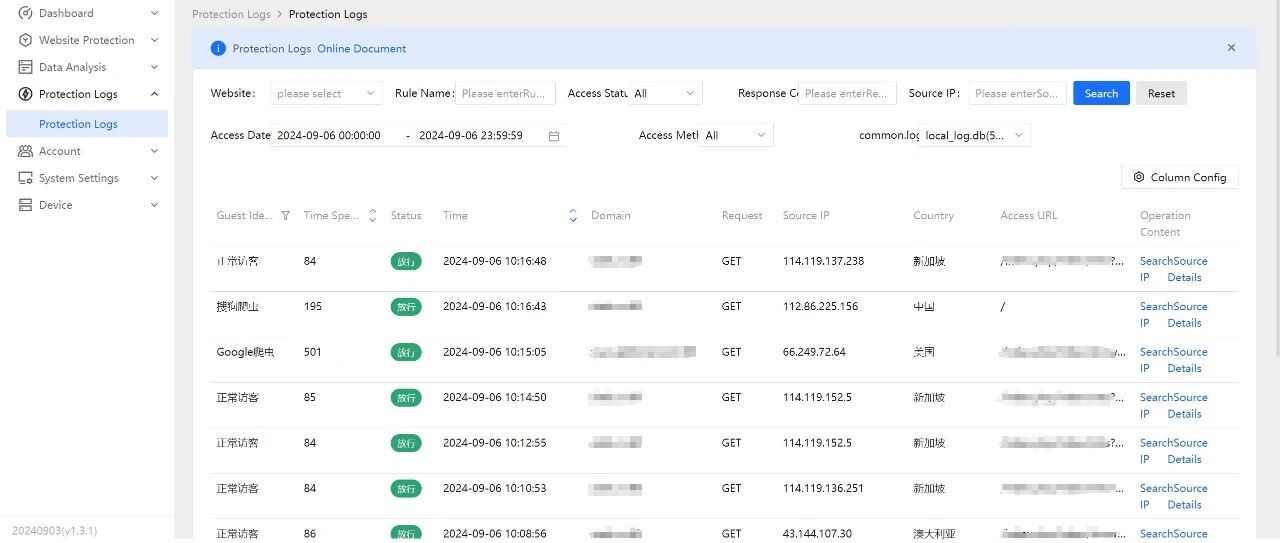Click the start date 2024-09-06 00:00:00
The width and height of the screenshot is (1280, 543).
tap(329, 136)
